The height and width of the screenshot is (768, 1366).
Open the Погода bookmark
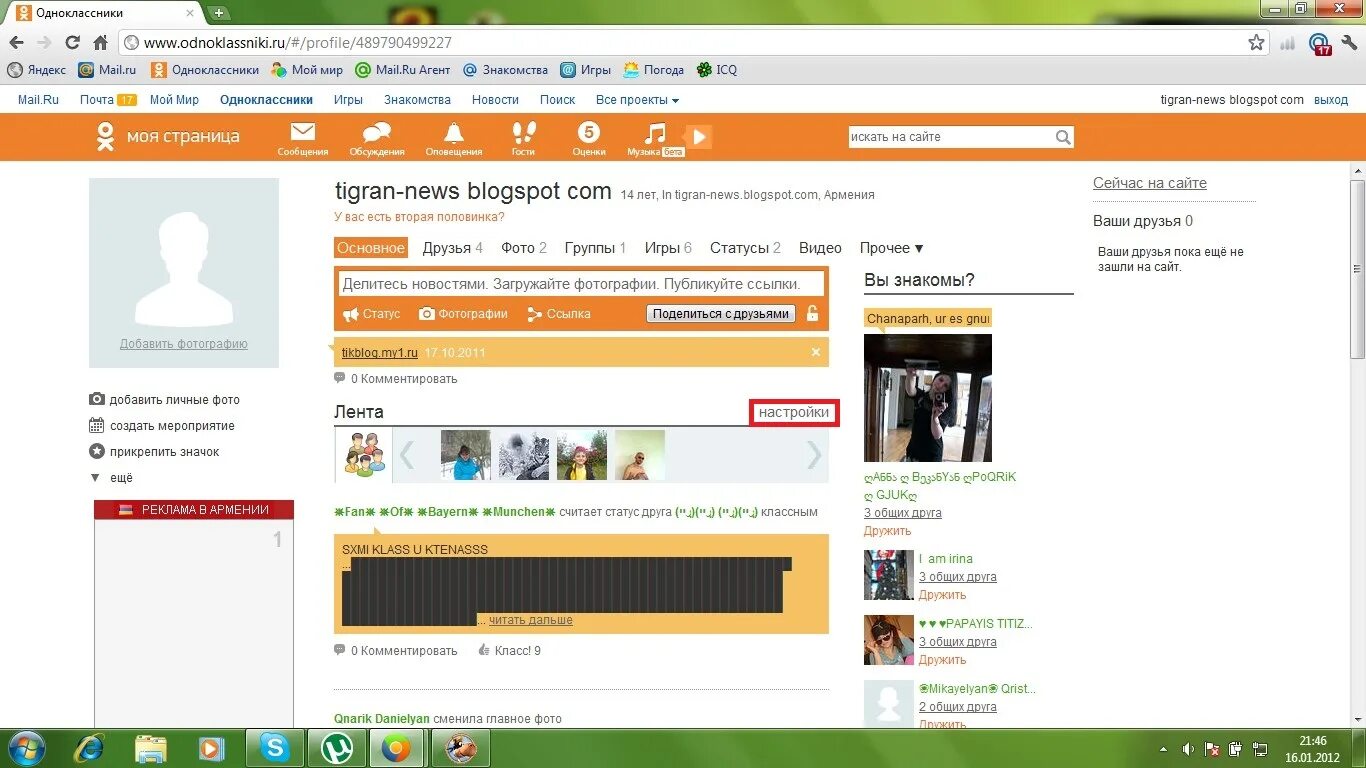(654, 70)
